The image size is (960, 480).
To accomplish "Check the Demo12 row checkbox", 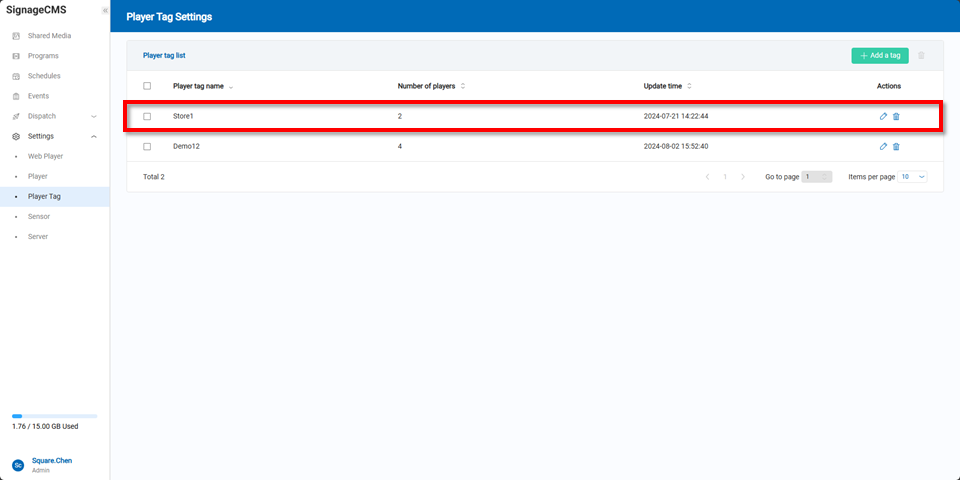I will coord(147,146).
